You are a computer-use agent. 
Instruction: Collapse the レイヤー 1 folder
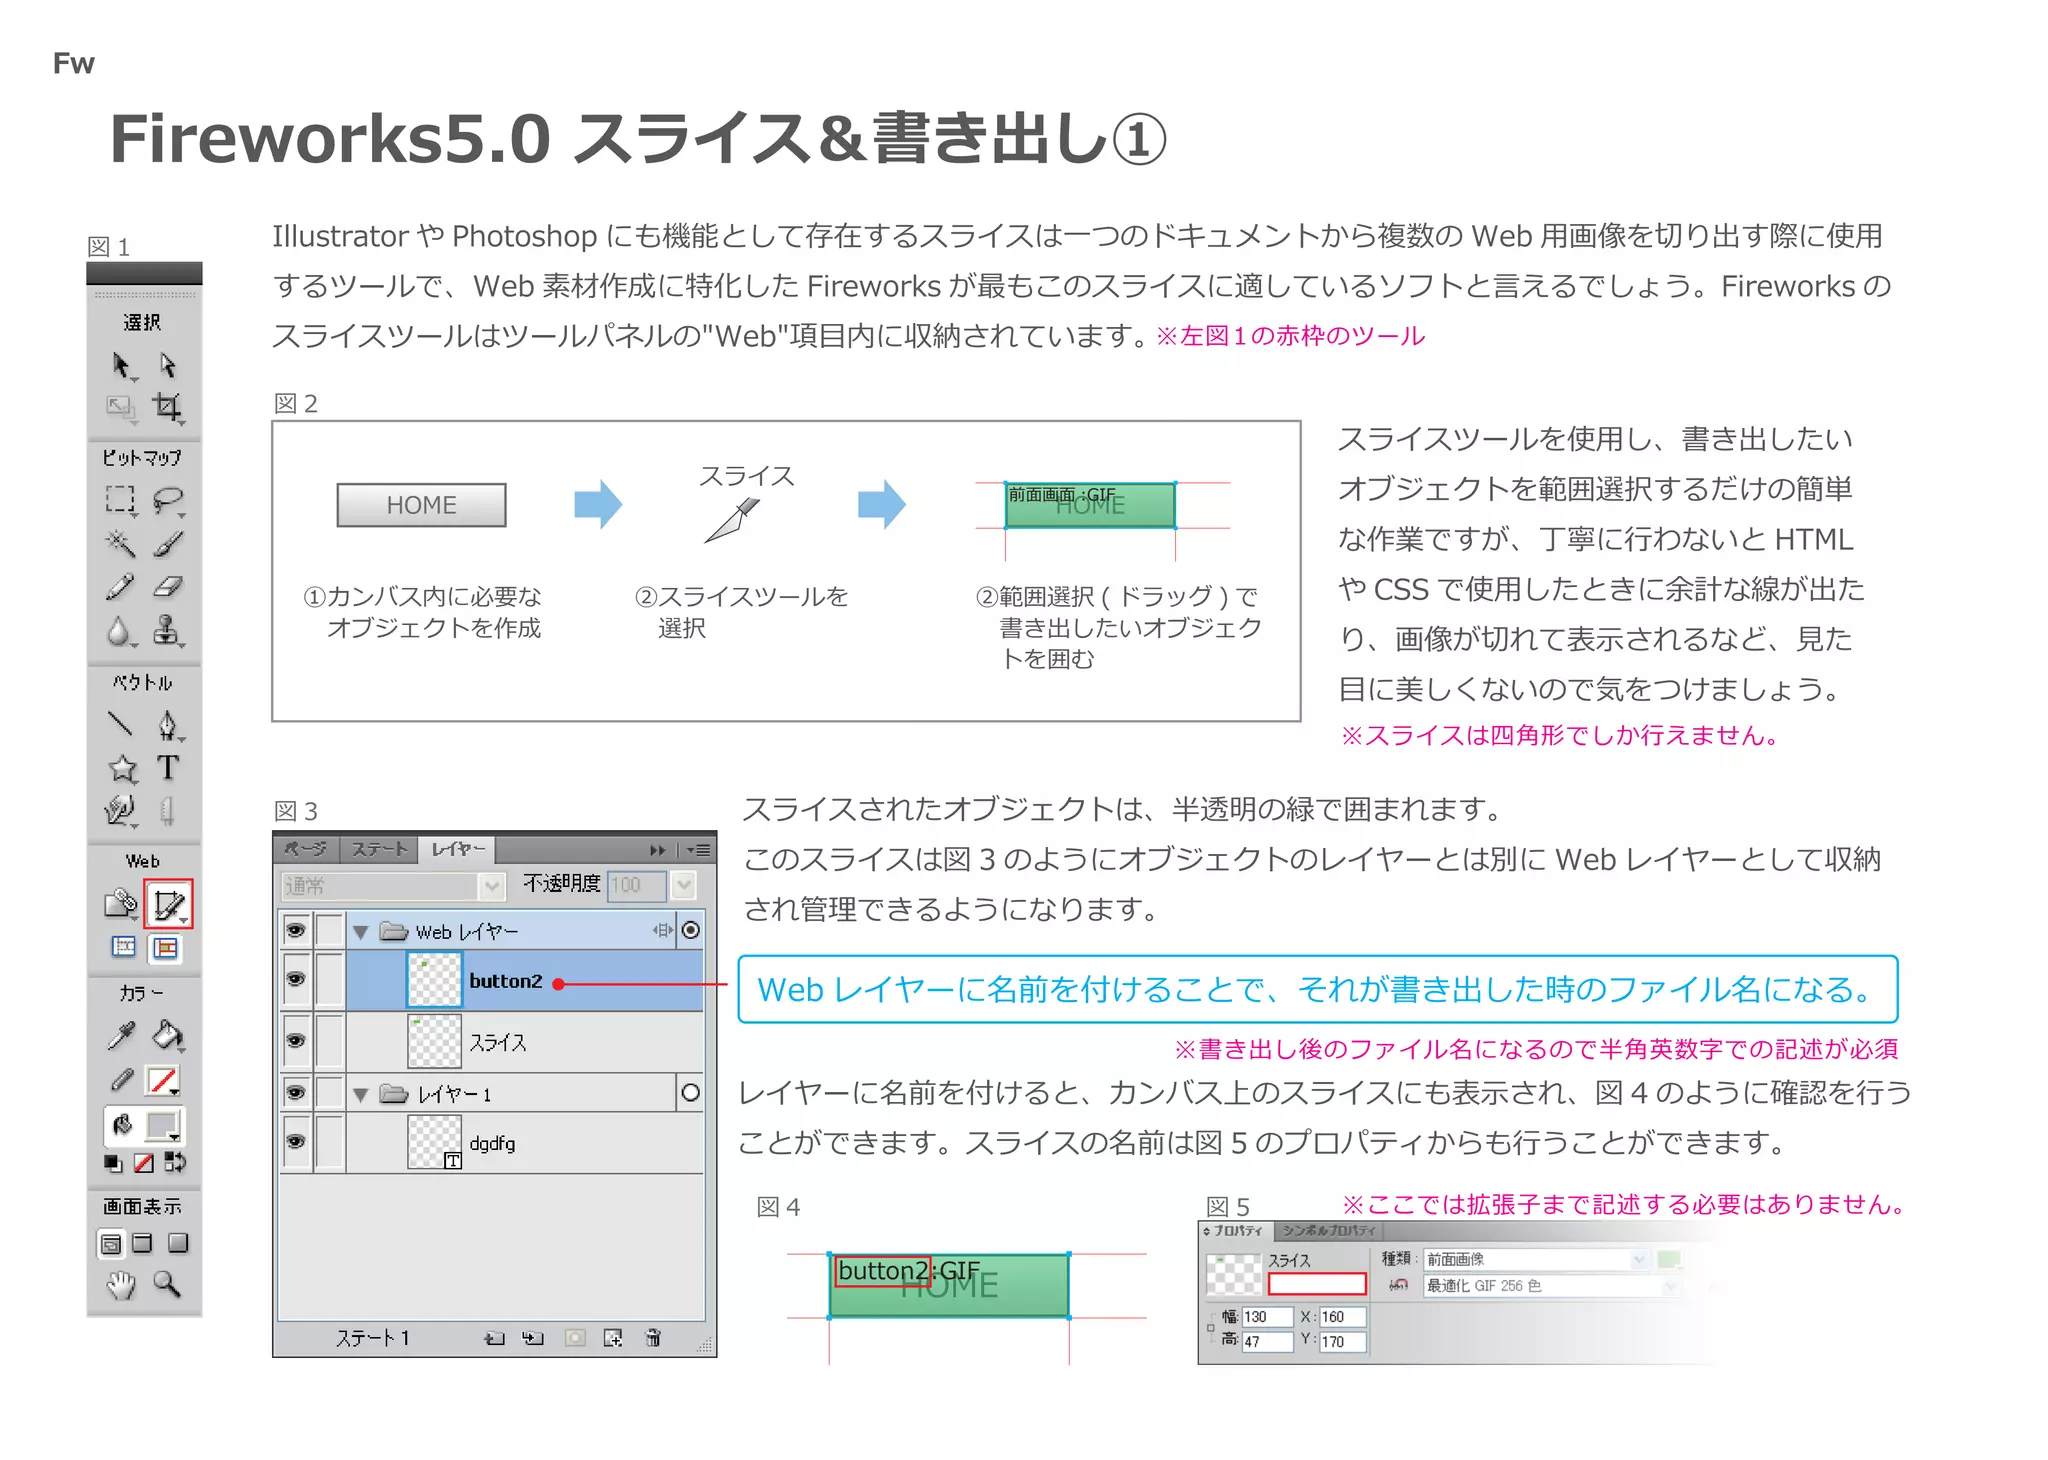pos(361,1094)
